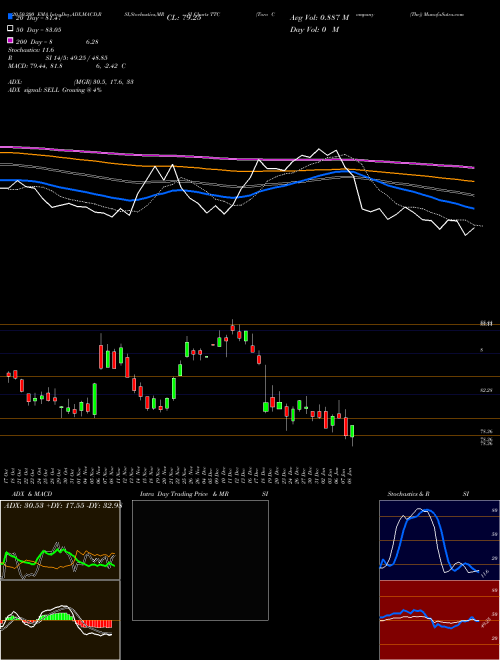The height and width of the screenshot is (660, 500).
Task: Select the MACD values line in header
Action: 66,66
